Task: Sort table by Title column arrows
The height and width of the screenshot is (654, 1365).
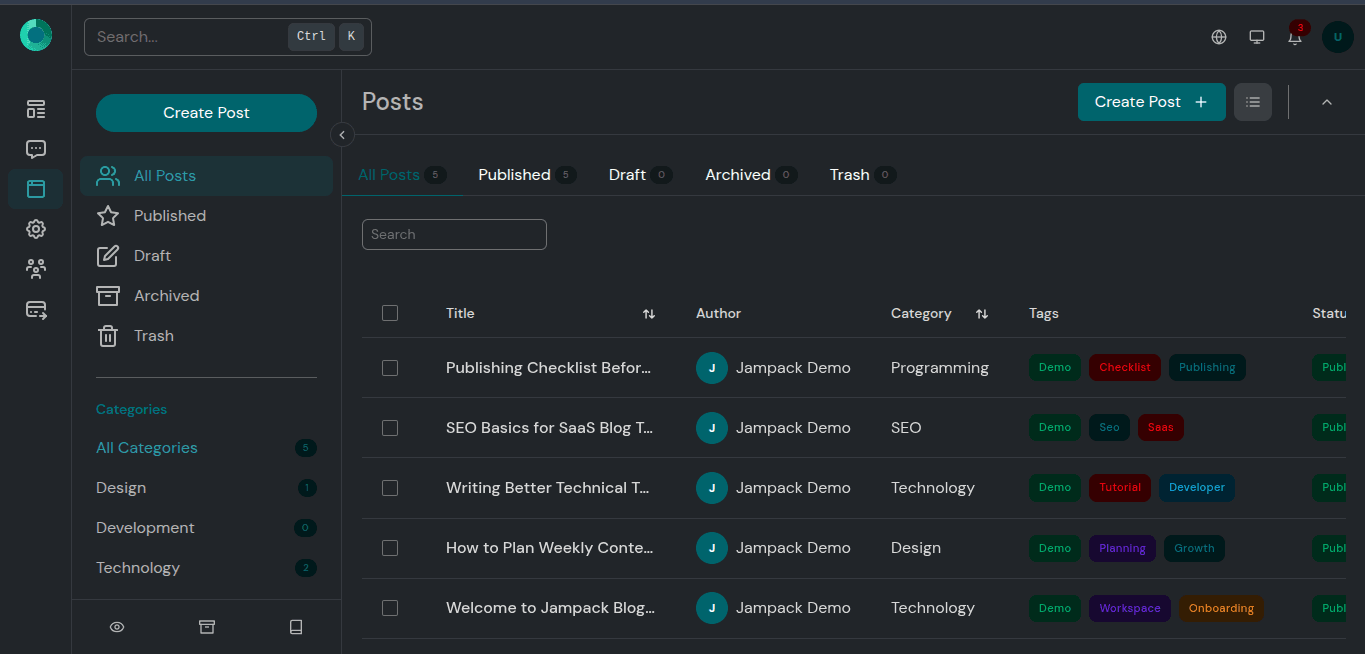Action: 649,314
